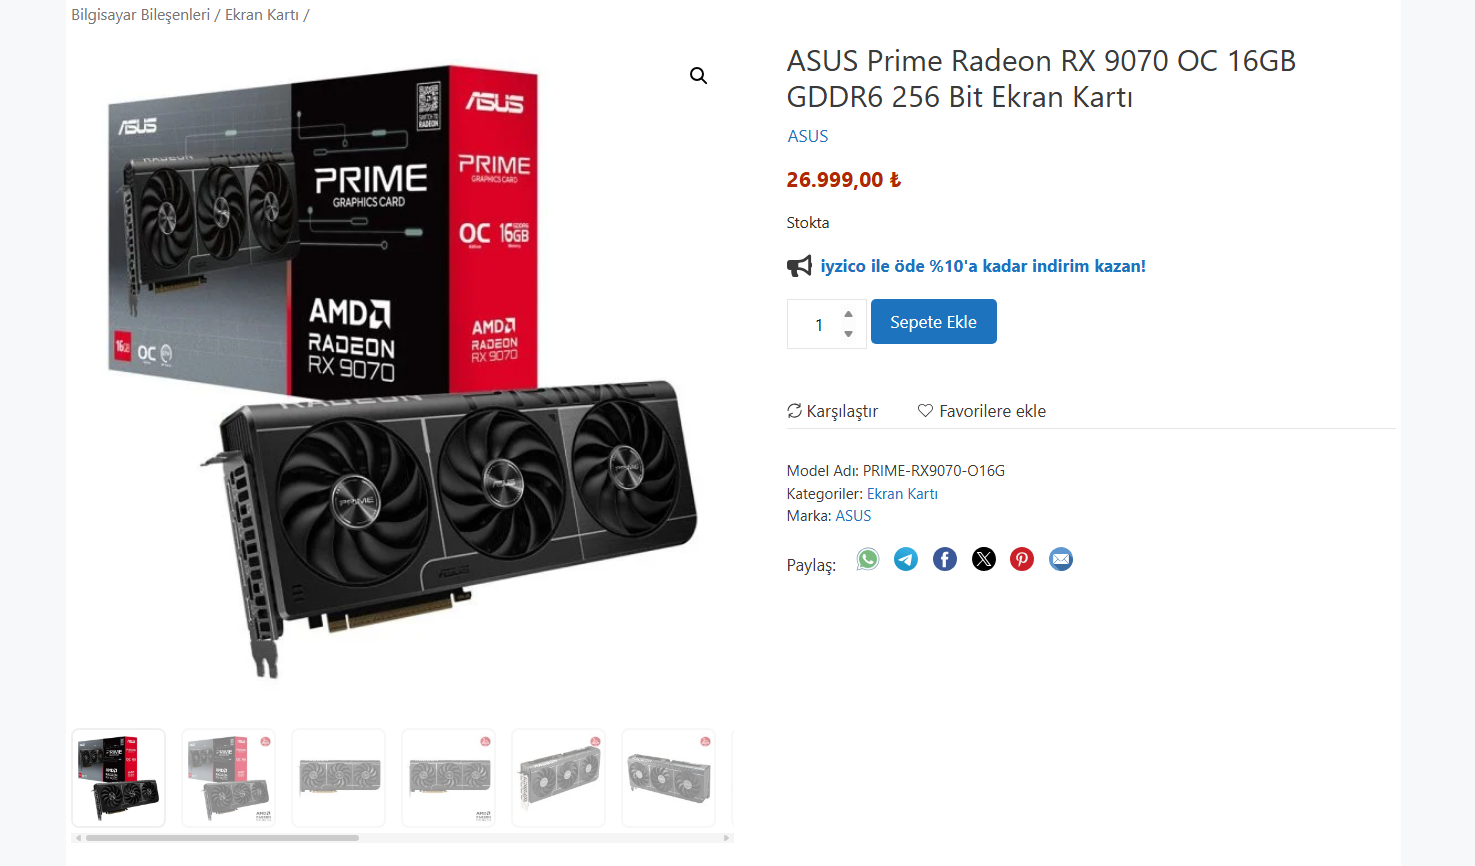Add to favorites with Favorilere ekle
The image size is (1475, 866).
982,411
